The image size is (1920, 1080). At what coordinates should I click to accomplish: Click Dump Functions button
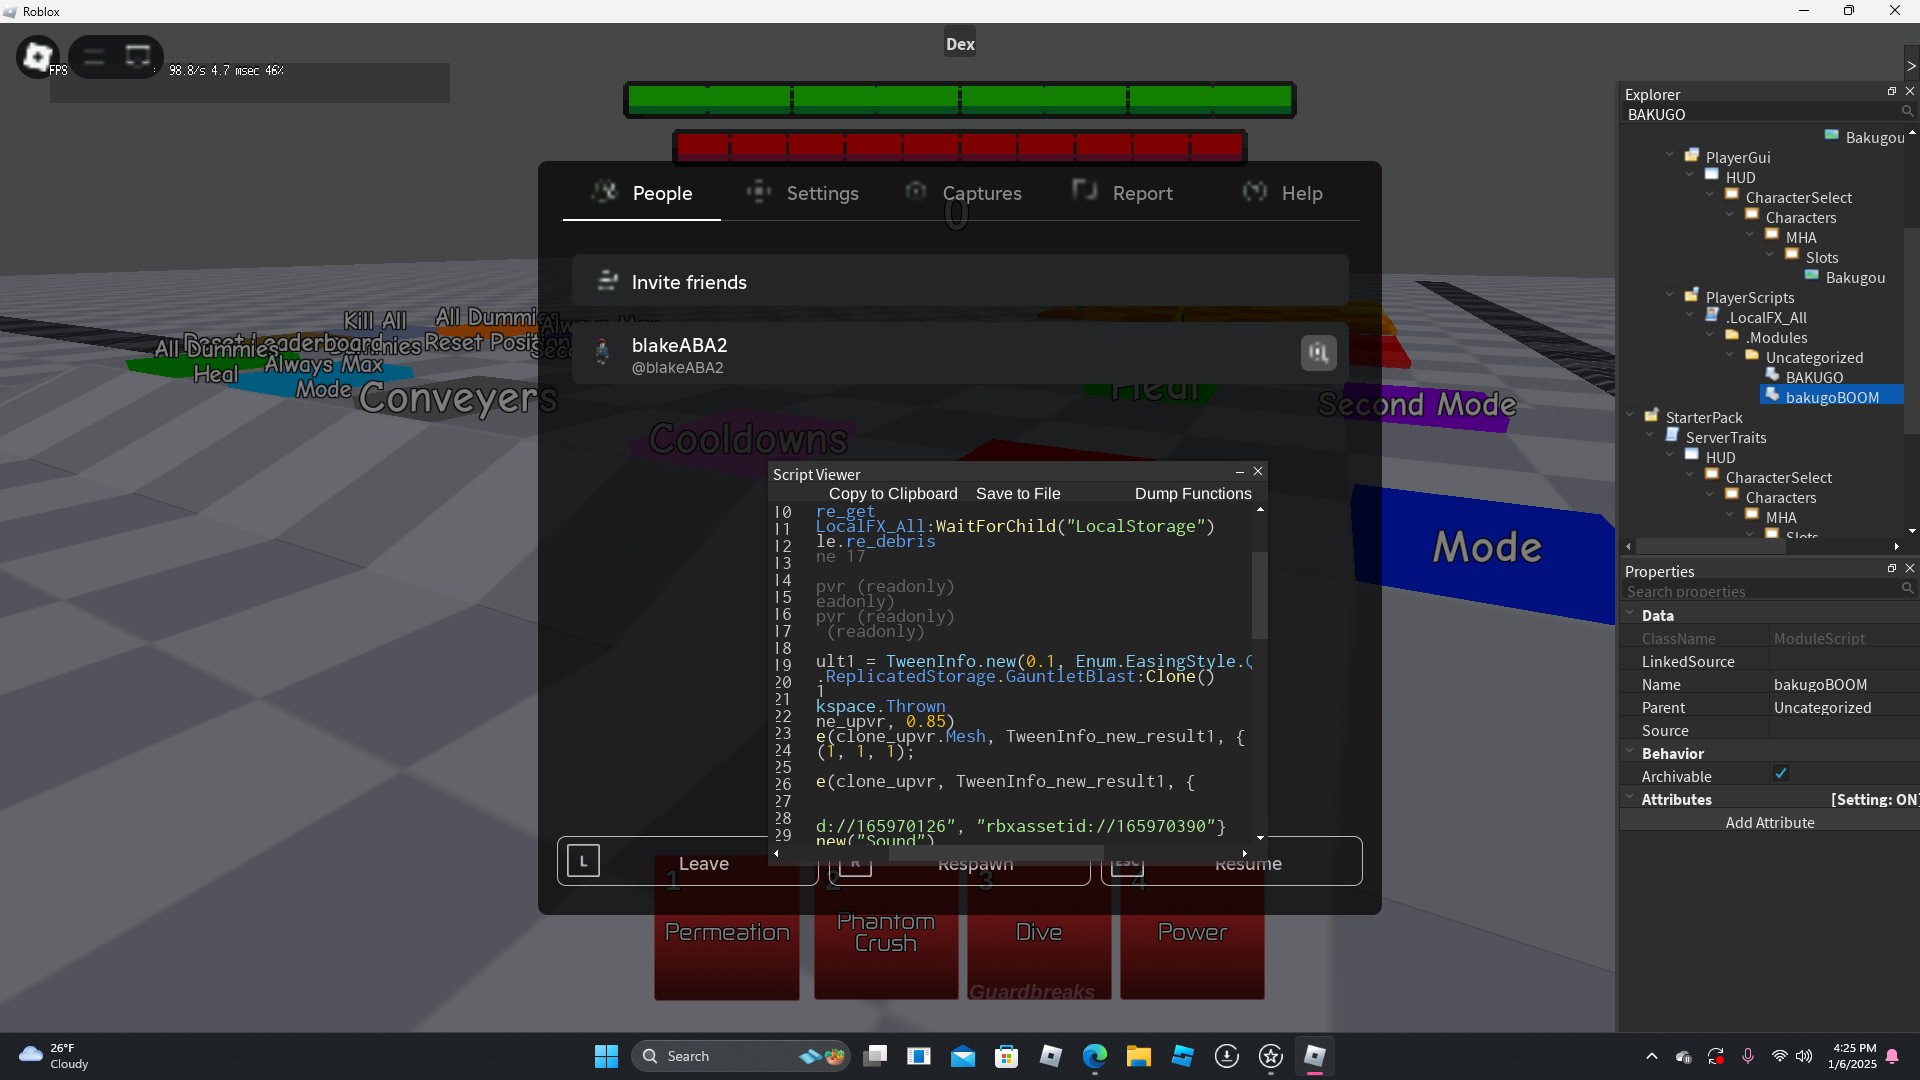pos(1193,493)
